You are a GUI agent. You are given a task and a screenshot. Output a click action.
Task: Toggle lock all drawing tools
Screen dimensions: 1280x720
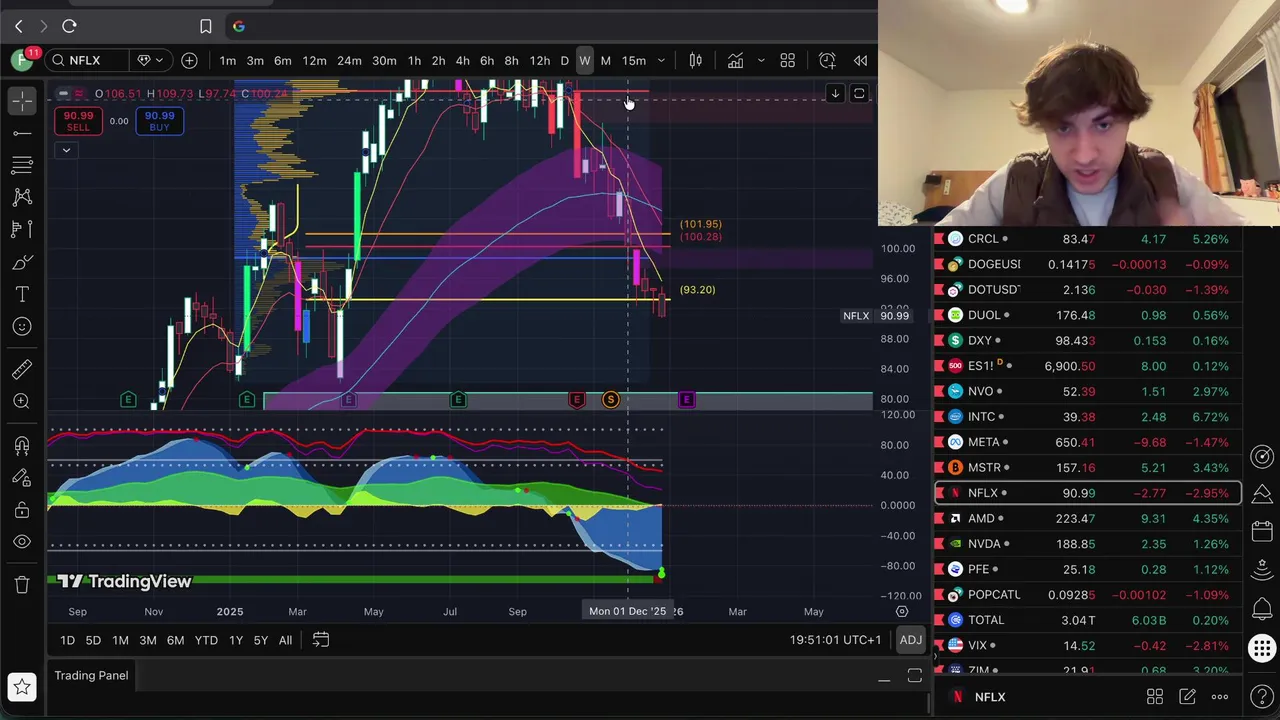pos(22,510)
